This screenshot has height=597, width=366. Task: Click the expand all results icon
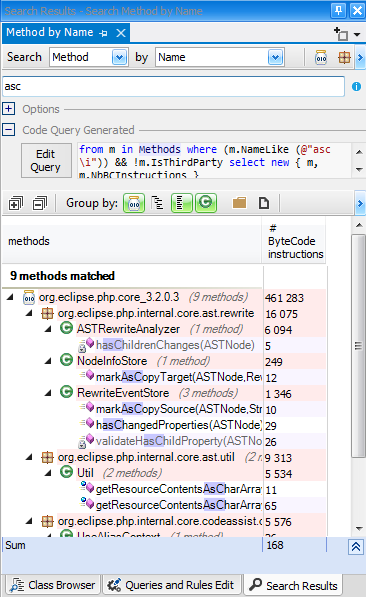pos(16,204)
